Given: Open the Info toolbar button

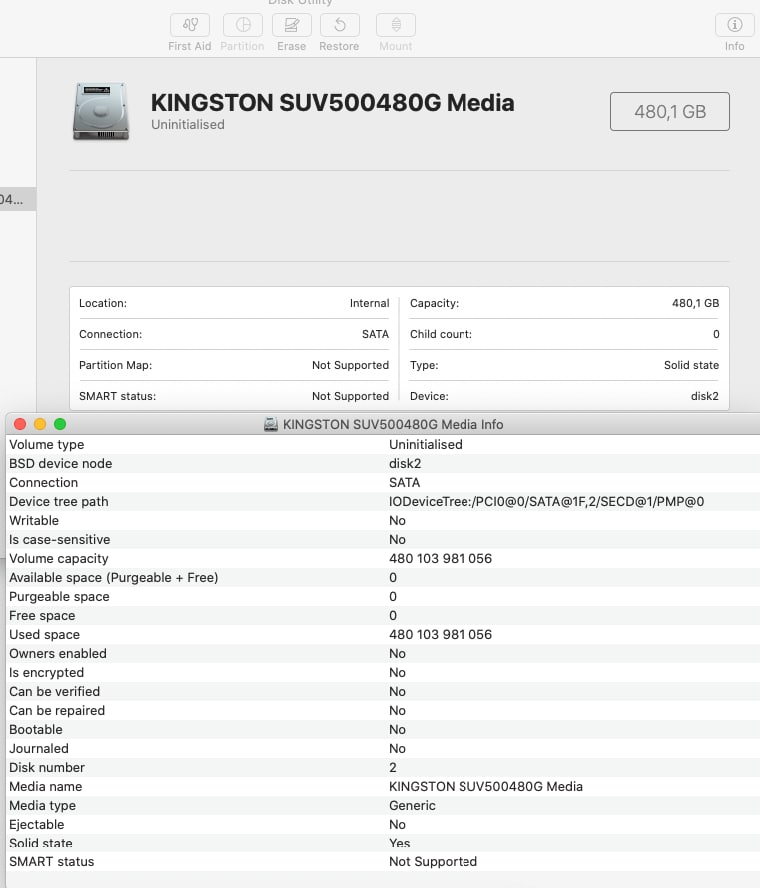Looking at the screenshot, I should click(735, 33).
